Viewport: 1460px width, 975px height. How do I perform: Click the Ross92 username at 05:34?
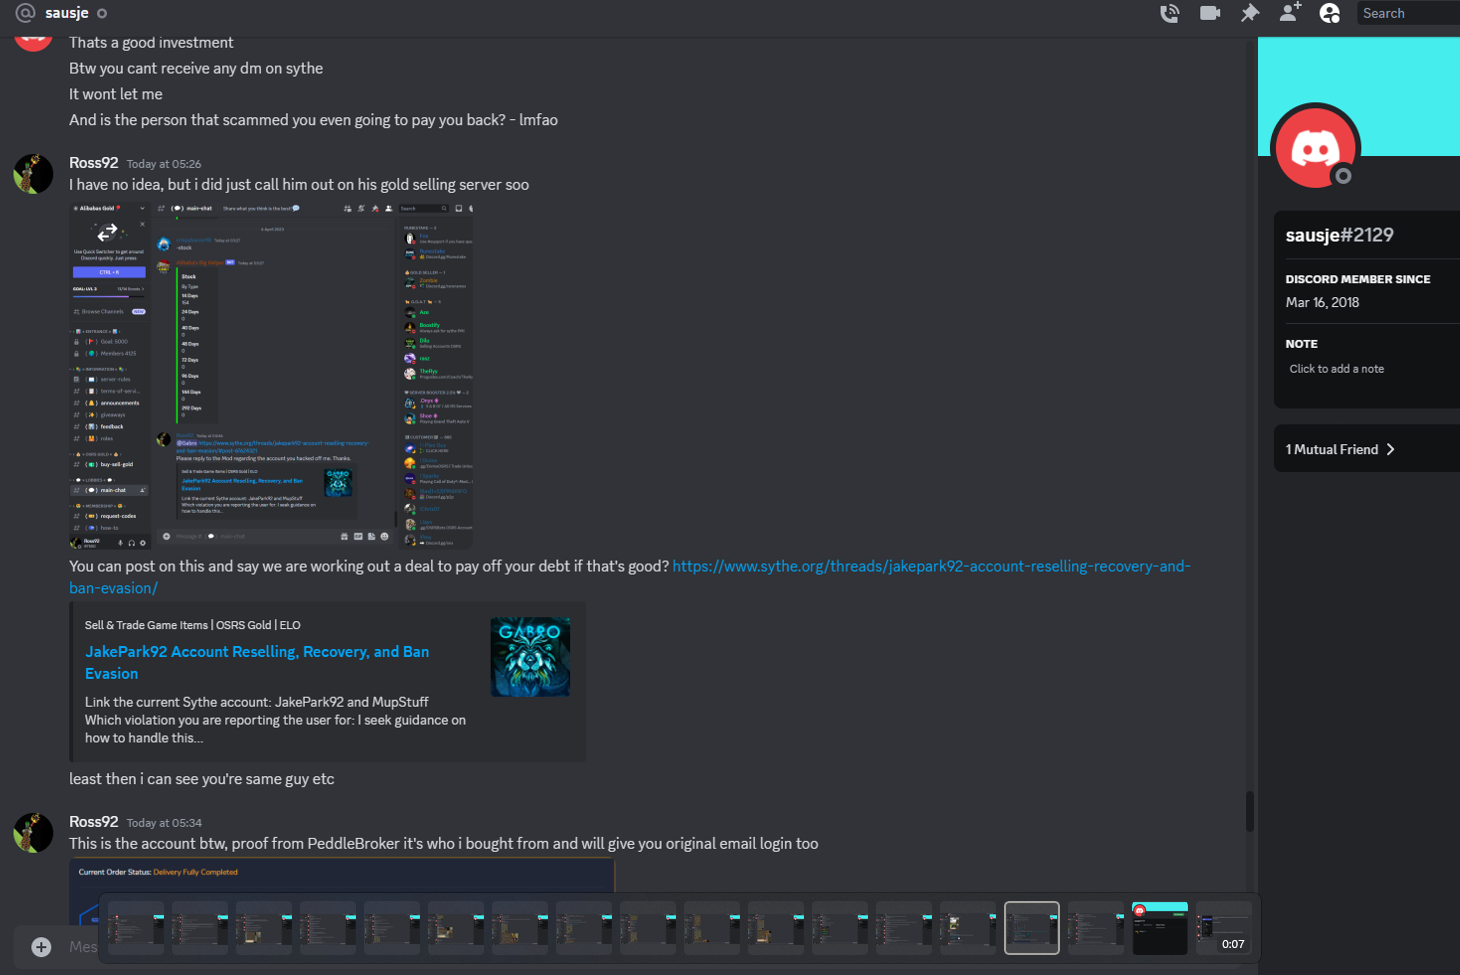93,822
